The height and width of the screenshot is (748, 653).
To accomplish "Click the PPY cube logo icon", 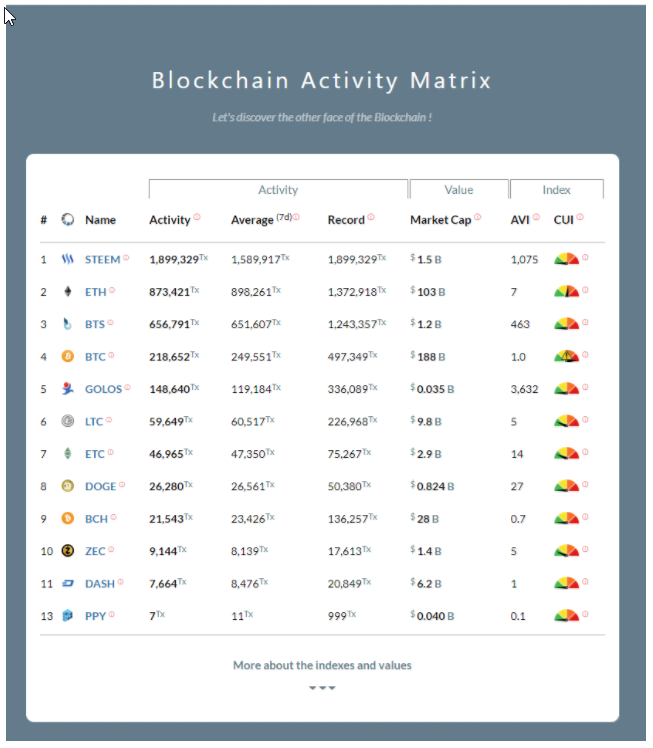I will pos(68,616).
